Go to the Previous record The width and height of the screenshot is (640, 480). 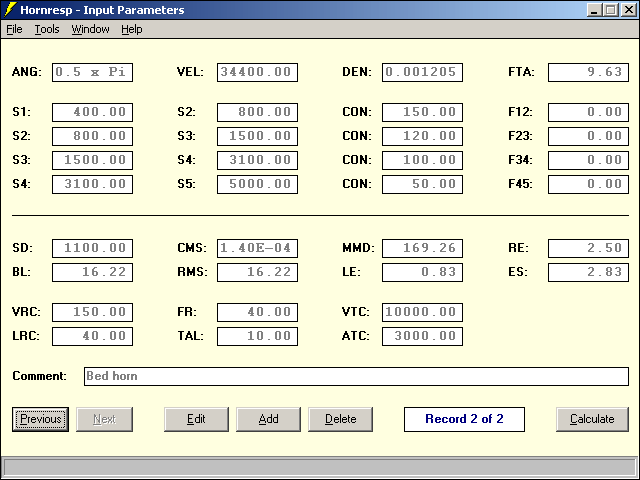coord(40,419)
